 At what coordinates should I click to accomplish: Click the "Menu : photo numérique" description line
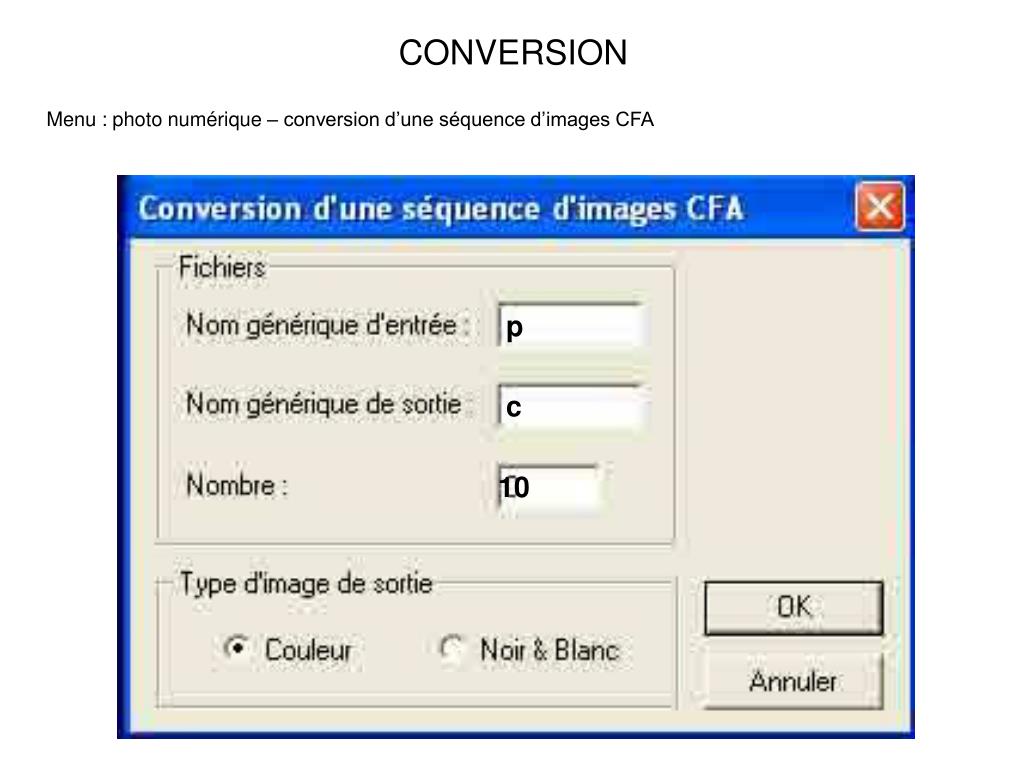(350, 120)
